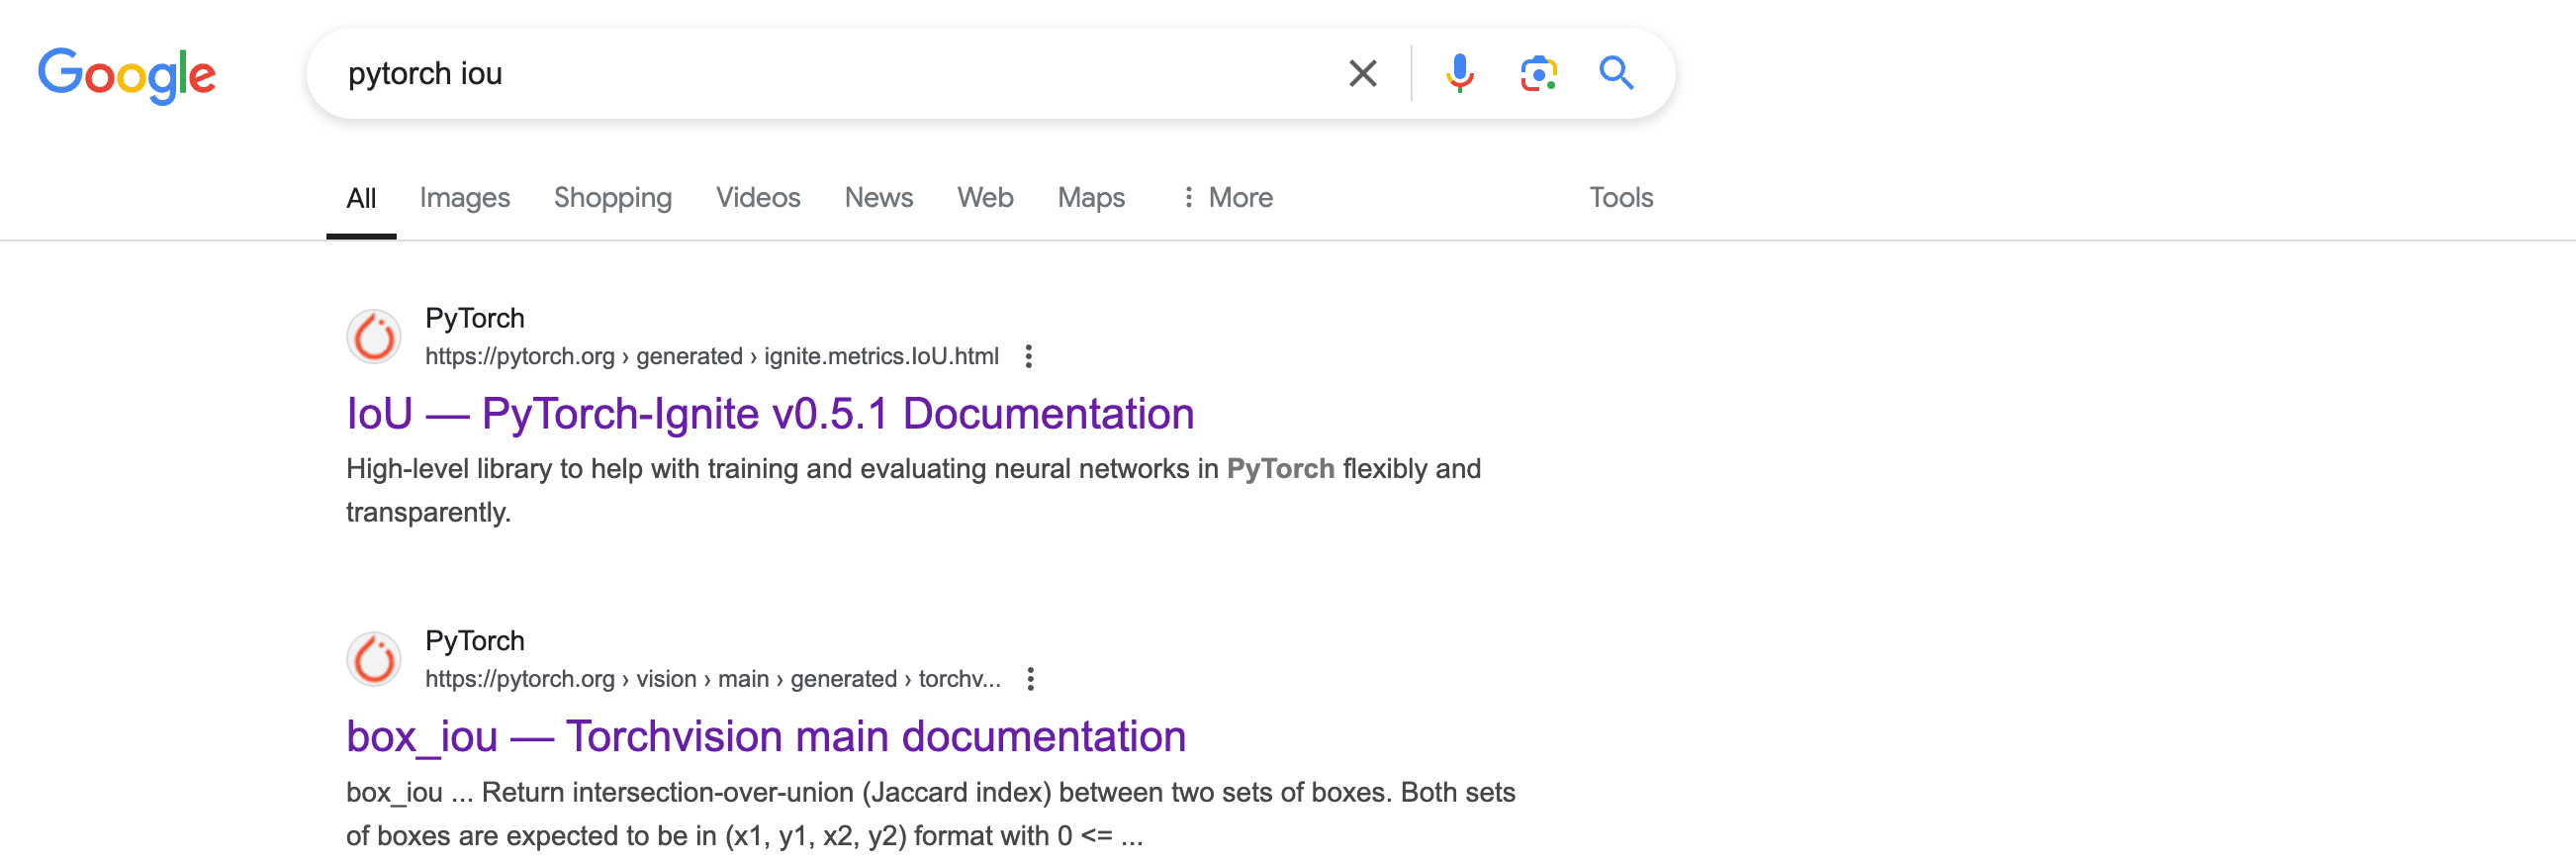Switch to the Maps tab

1091,197
